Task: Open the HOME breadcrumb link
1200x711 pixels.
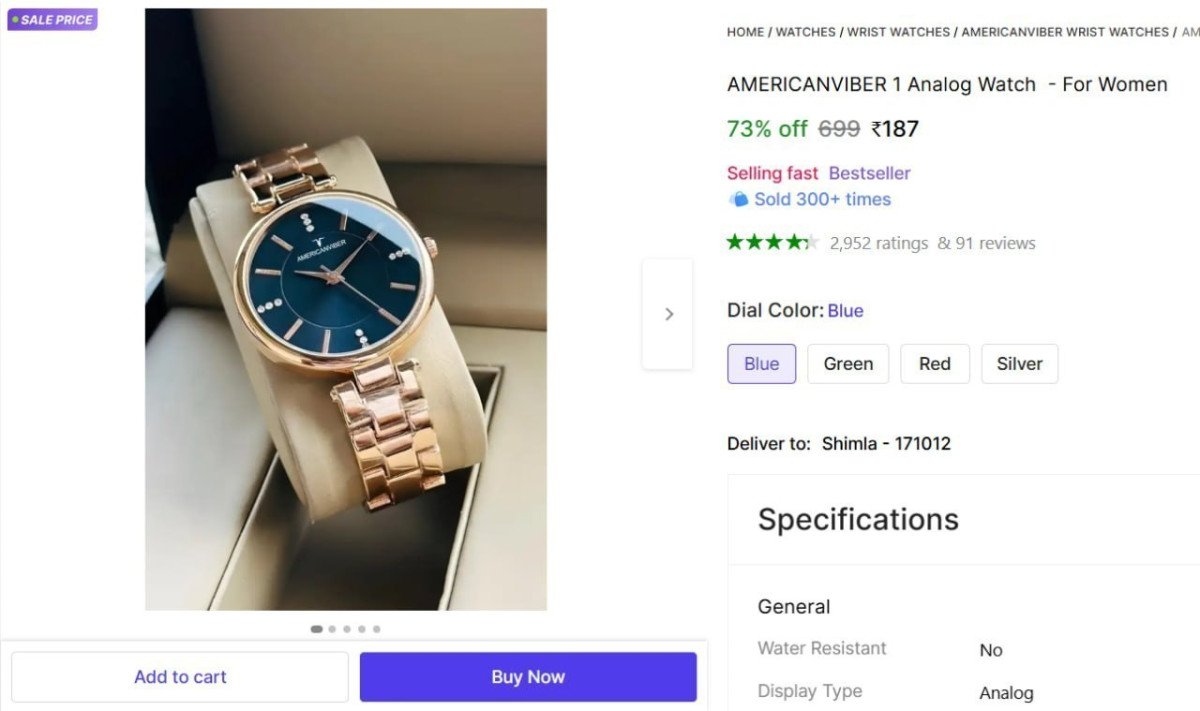Action: 744,31
